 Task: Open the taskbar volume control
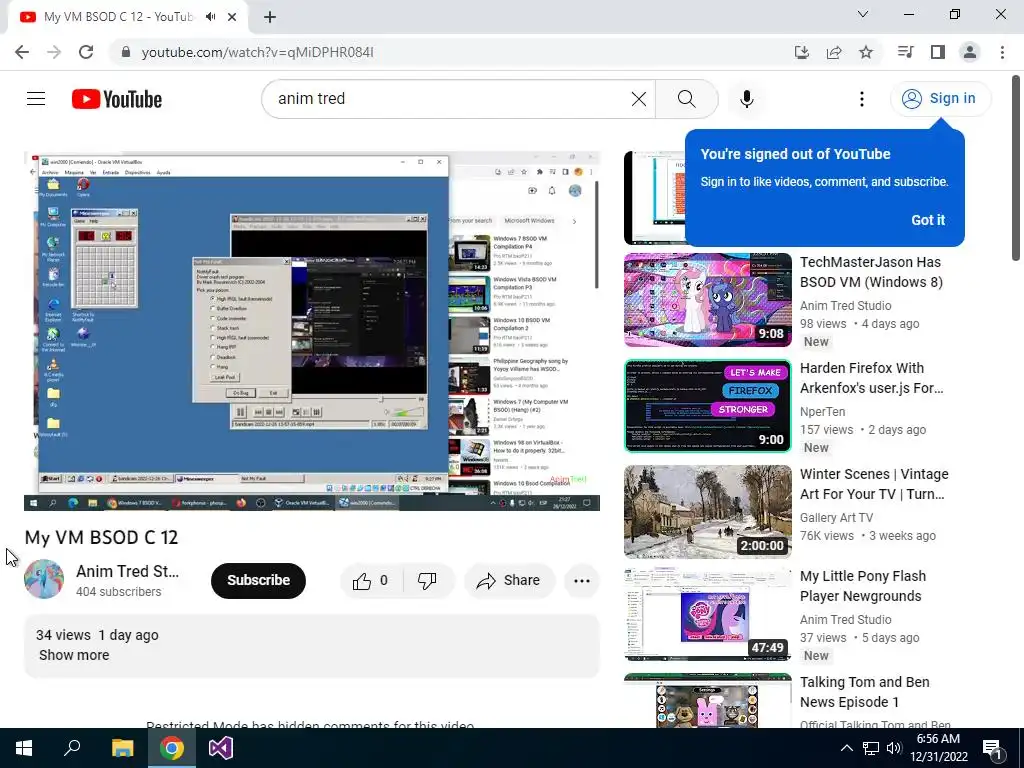pyautogui.click(x=894, y=748)
